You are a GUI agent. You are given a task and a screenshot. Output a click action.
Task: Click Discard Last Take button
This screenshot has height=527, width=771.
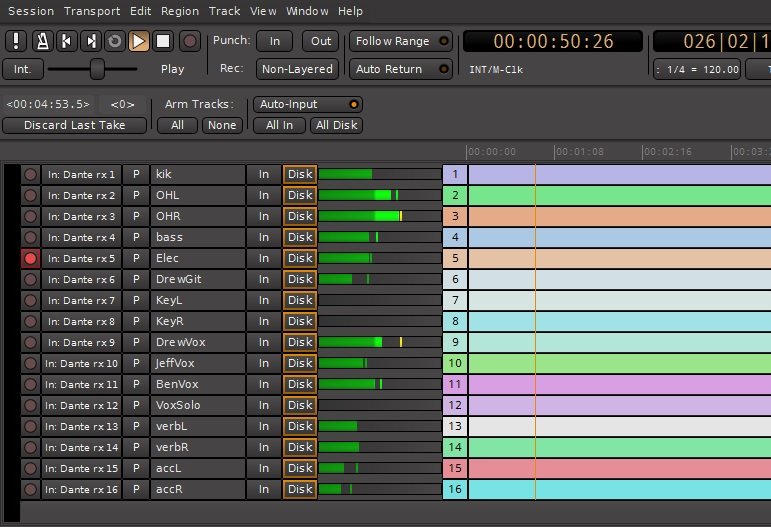click(x=74, y=125)
